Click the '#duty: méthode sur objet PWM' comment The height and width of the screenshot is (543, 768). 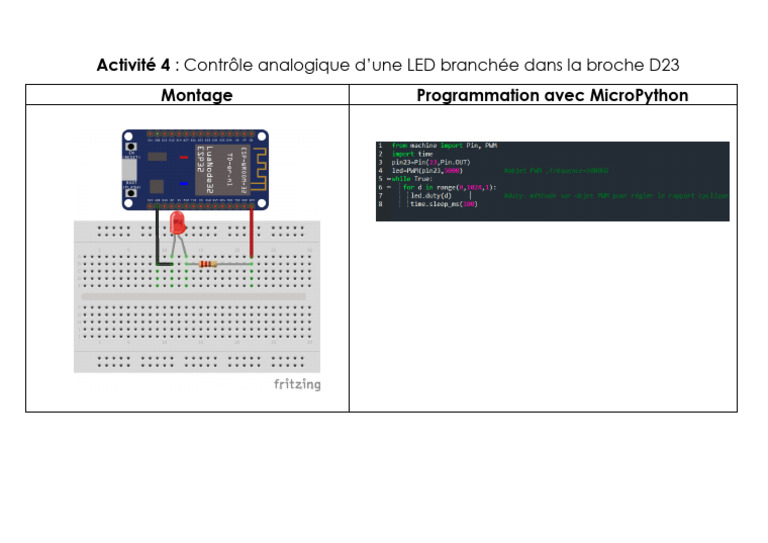pos(616,195)
